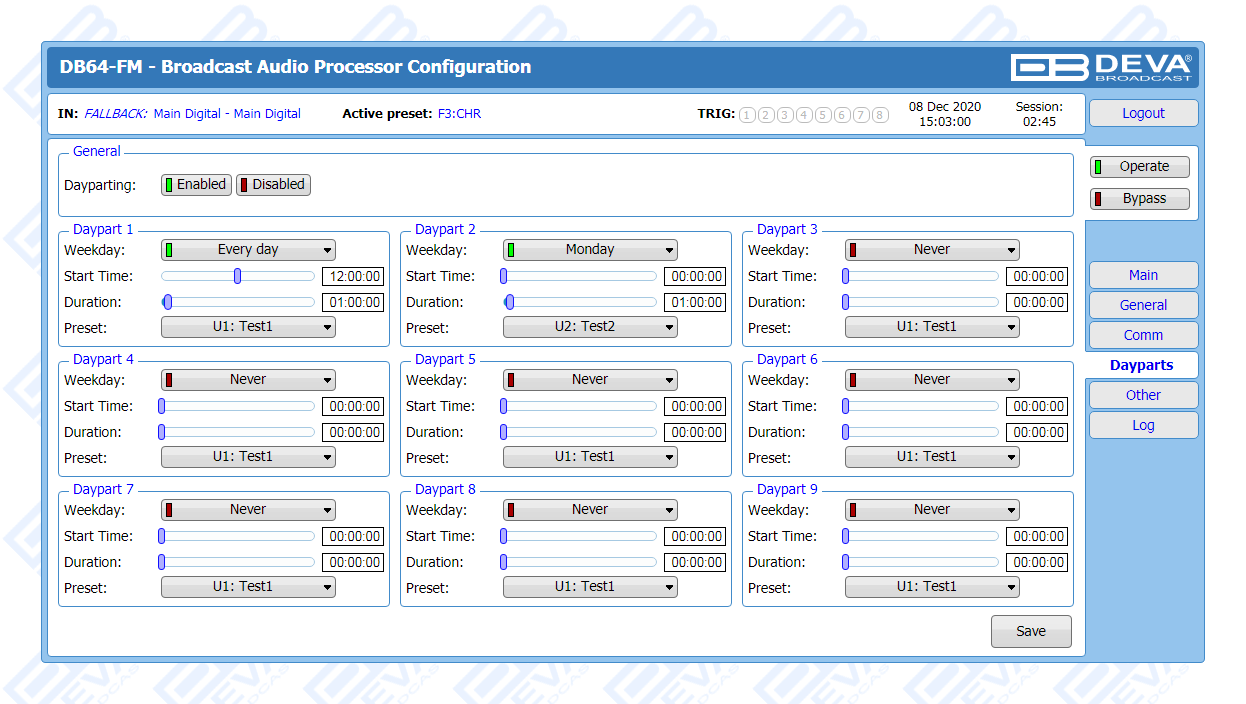Expand Daypart 2 Preset dropdown showing U2: Test2
The height and width of the screenshot is (704, 1246).
tap(590, 327)
